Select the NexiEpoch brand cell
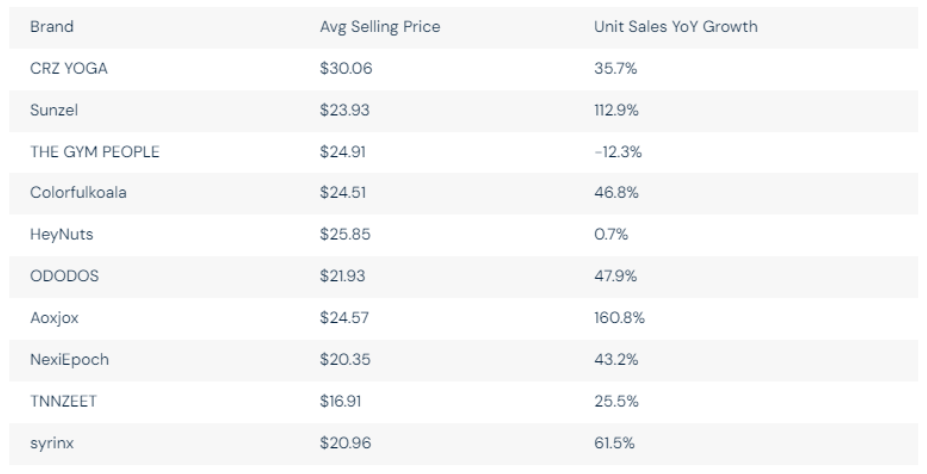 (69, 360)
